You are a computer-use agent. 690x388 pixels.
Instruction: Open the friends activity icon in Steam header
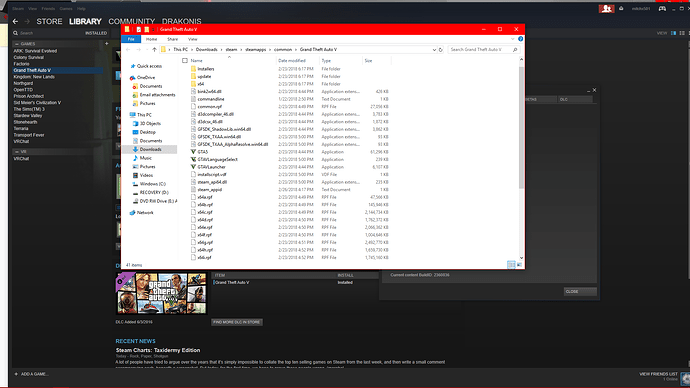606,8
